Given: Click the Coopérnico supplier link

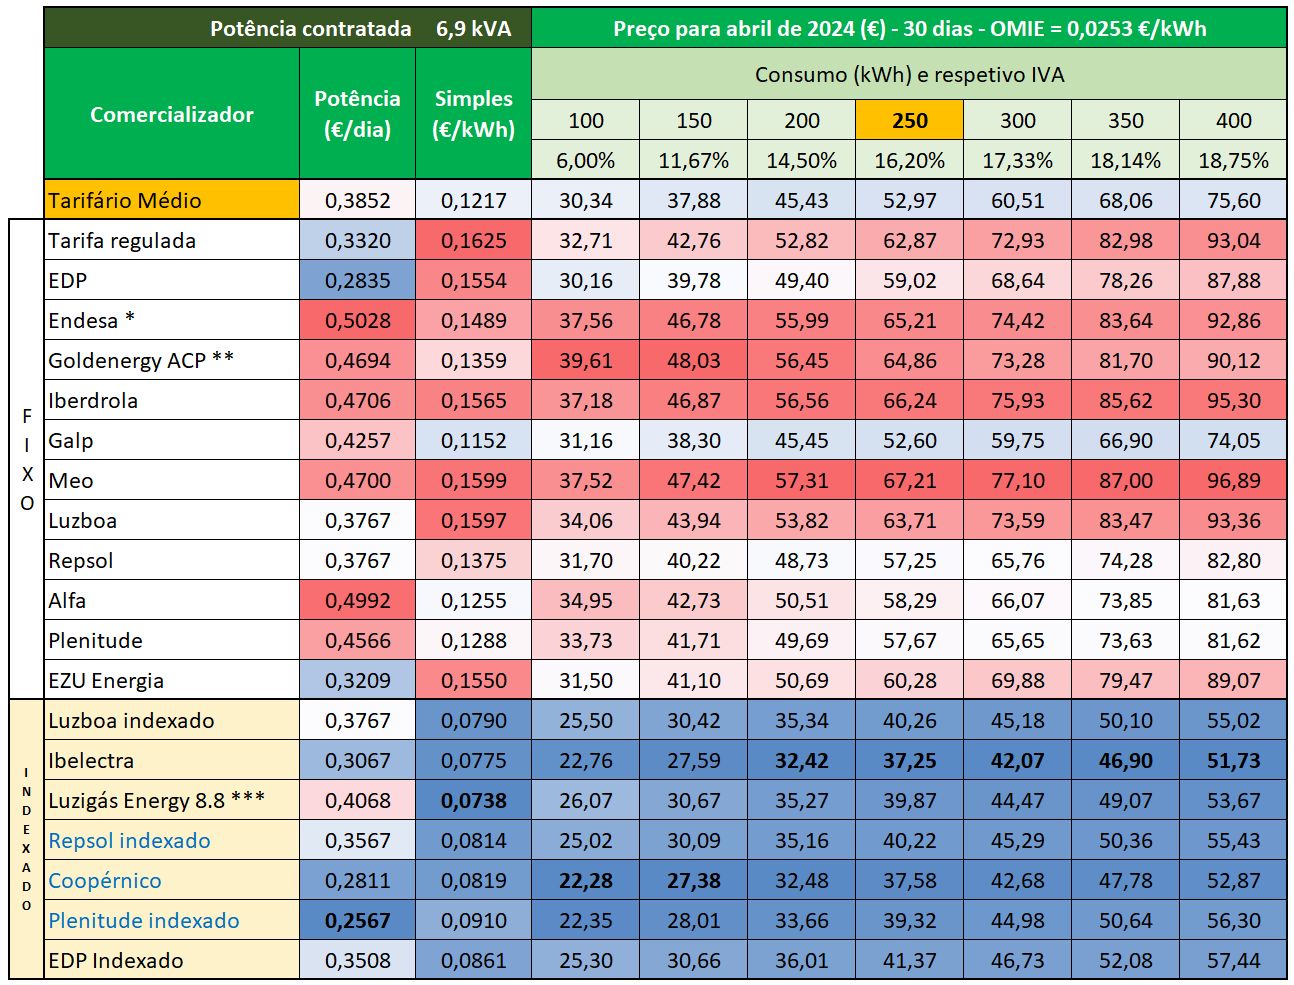Looking at the screenshot, I should click(x=105, y=881).
